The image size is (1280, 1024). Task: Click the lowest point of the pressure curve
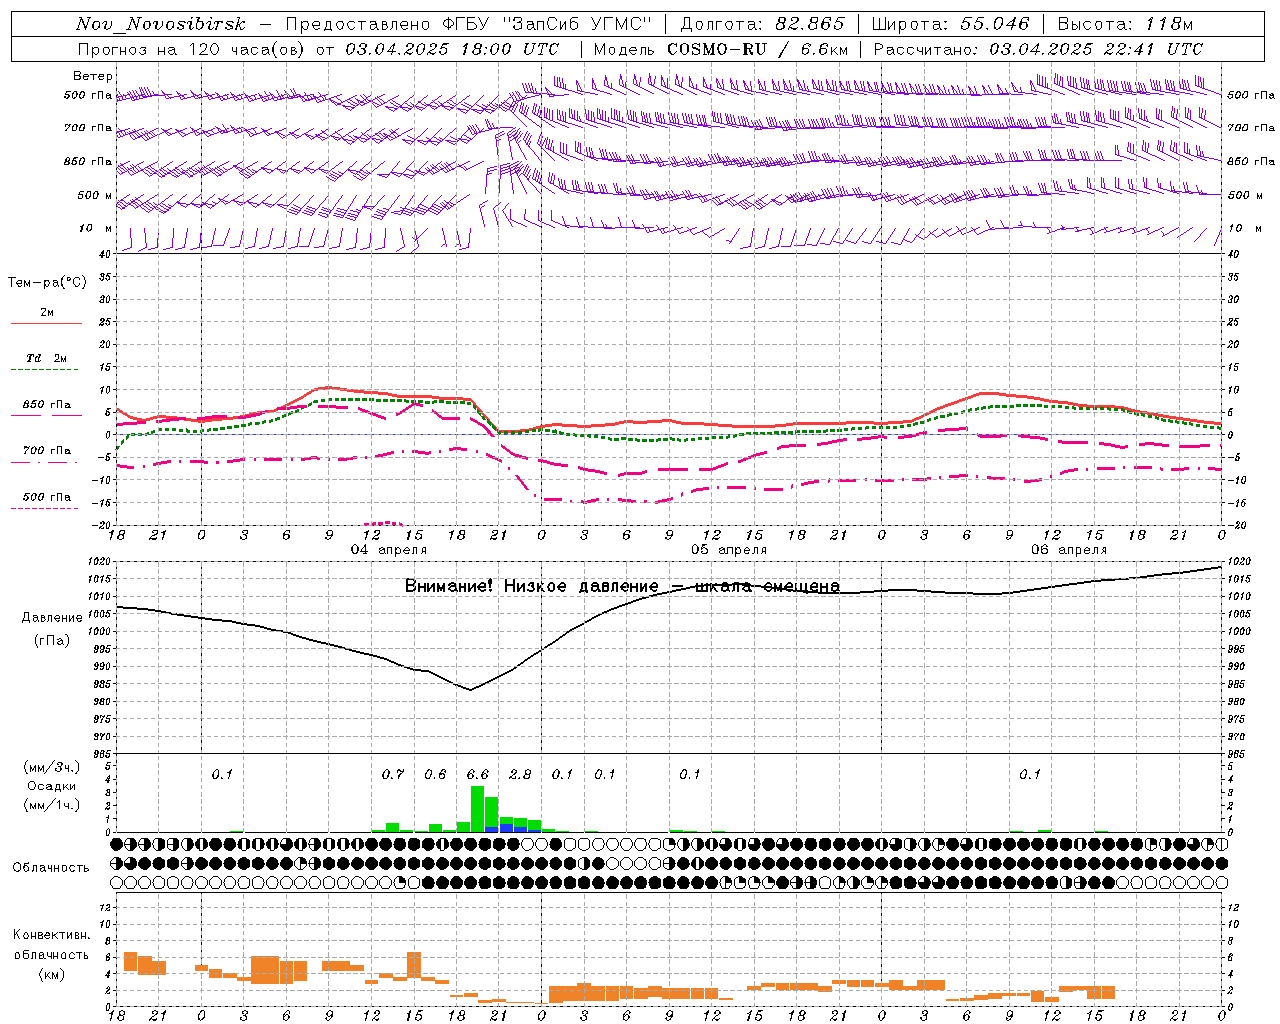pyautogui.click(x=470, y=689)
